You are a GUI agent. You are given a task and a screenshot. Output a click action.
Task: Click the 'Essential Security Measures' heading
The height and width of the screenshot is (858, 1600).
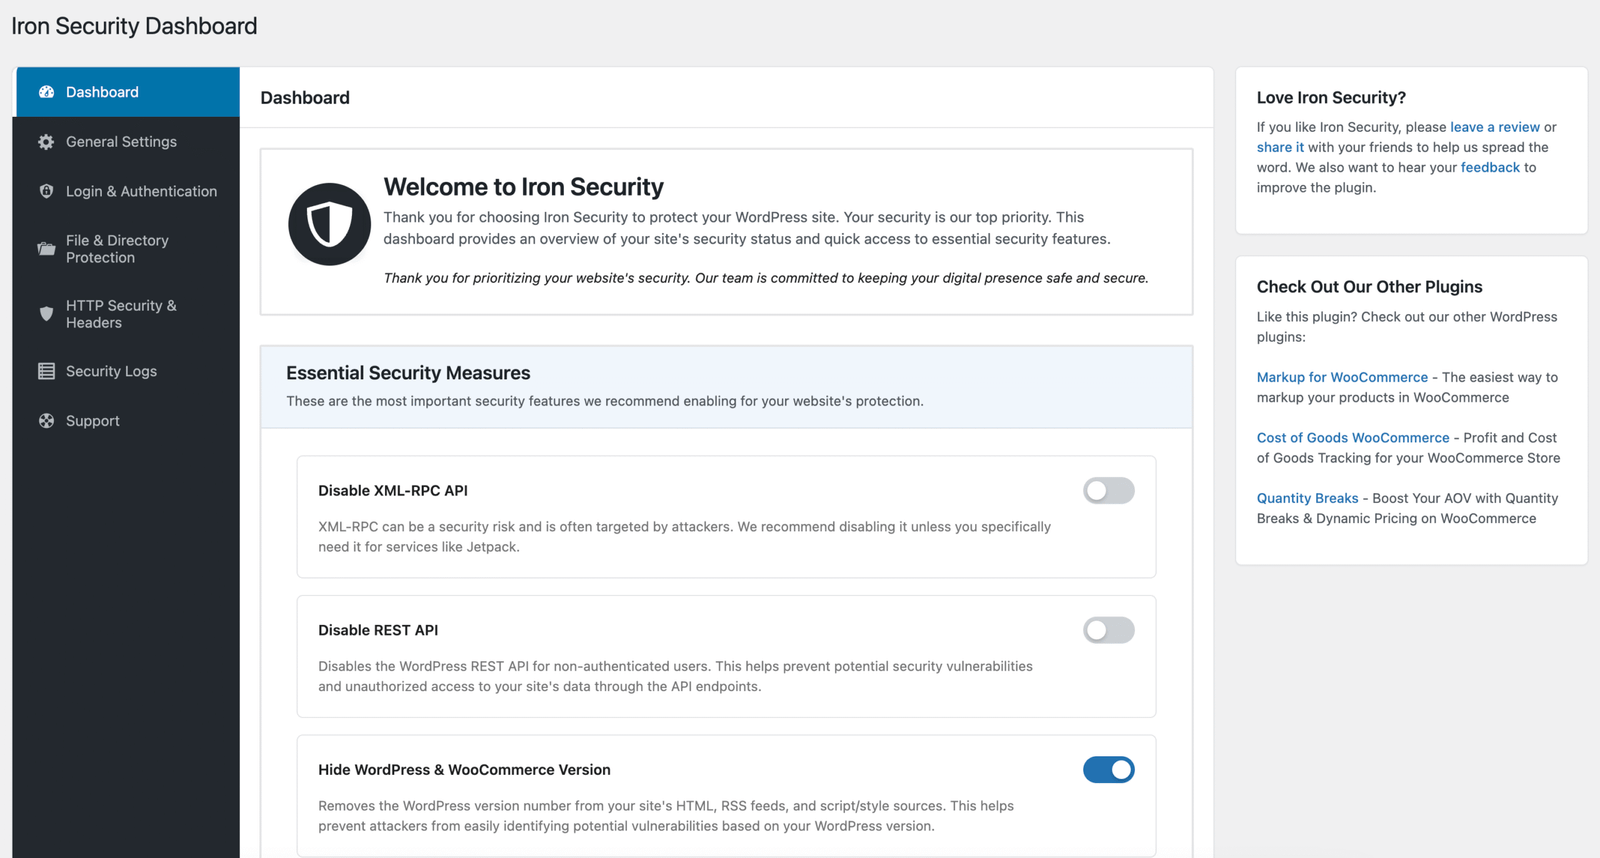tap(408, 373)
